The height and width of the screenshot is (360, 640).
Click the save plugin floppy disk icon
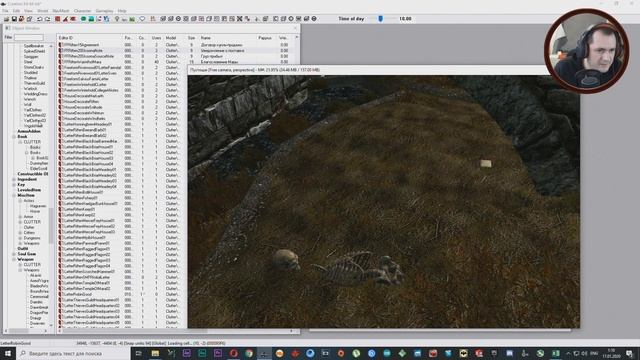pos(14,19)
